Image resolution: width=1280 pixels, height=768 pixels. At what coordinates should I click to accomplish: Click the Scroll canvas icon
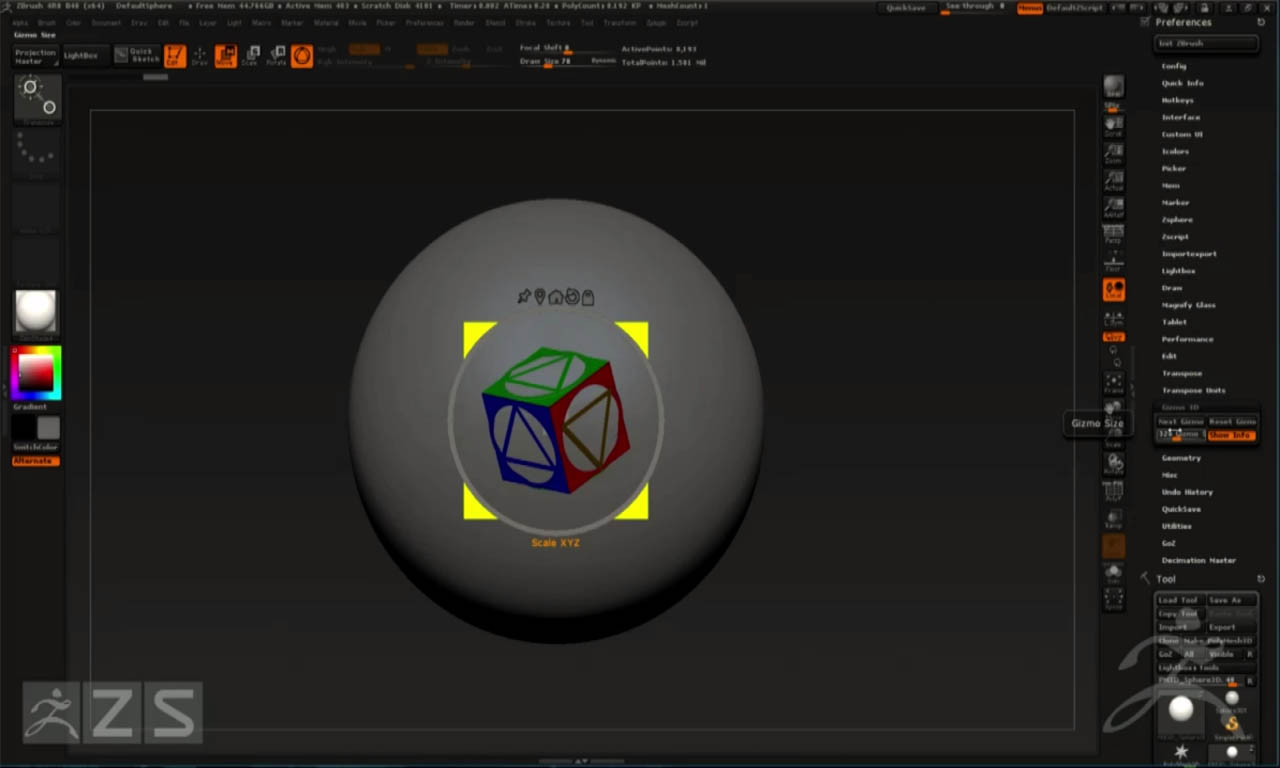(1113, 125)
